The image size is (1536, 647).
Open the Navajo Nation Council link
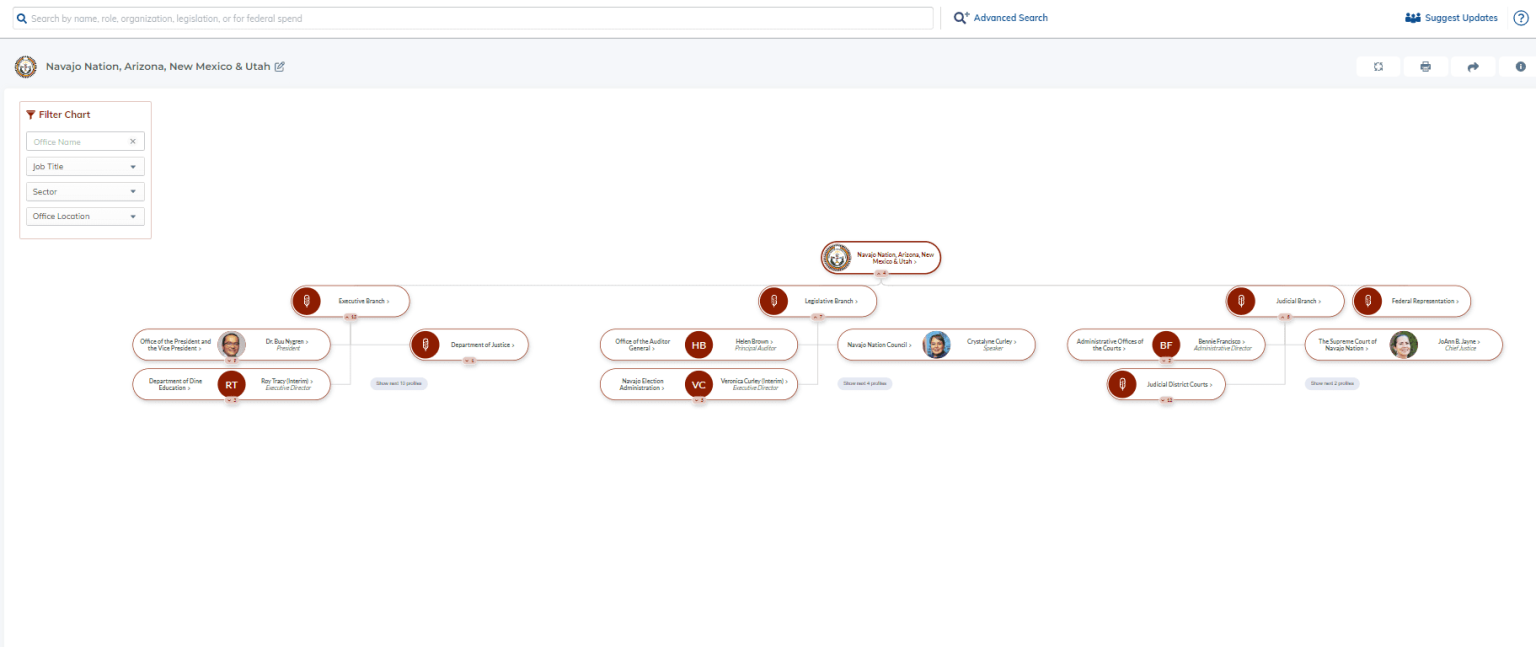pyautogui.click(x=879, y=345)
